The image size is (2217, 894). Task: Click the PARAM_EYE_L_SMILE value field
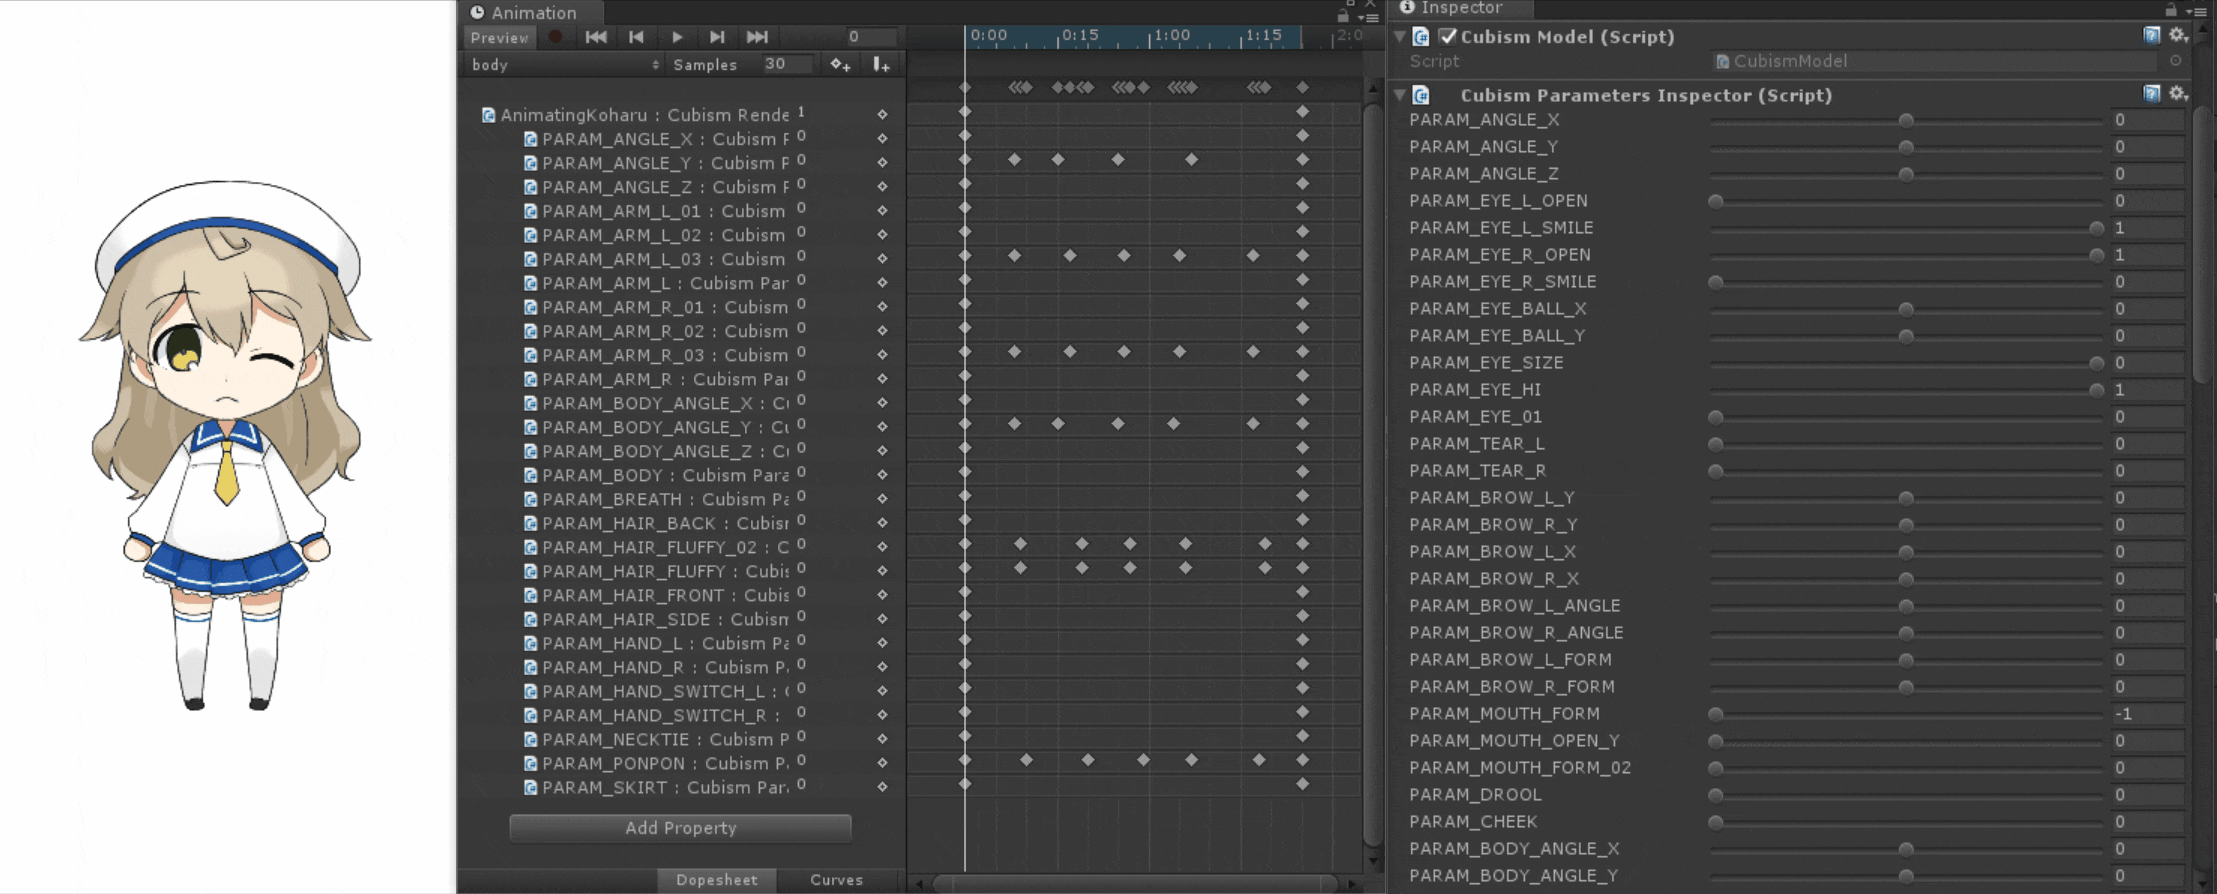(2148, 228)
